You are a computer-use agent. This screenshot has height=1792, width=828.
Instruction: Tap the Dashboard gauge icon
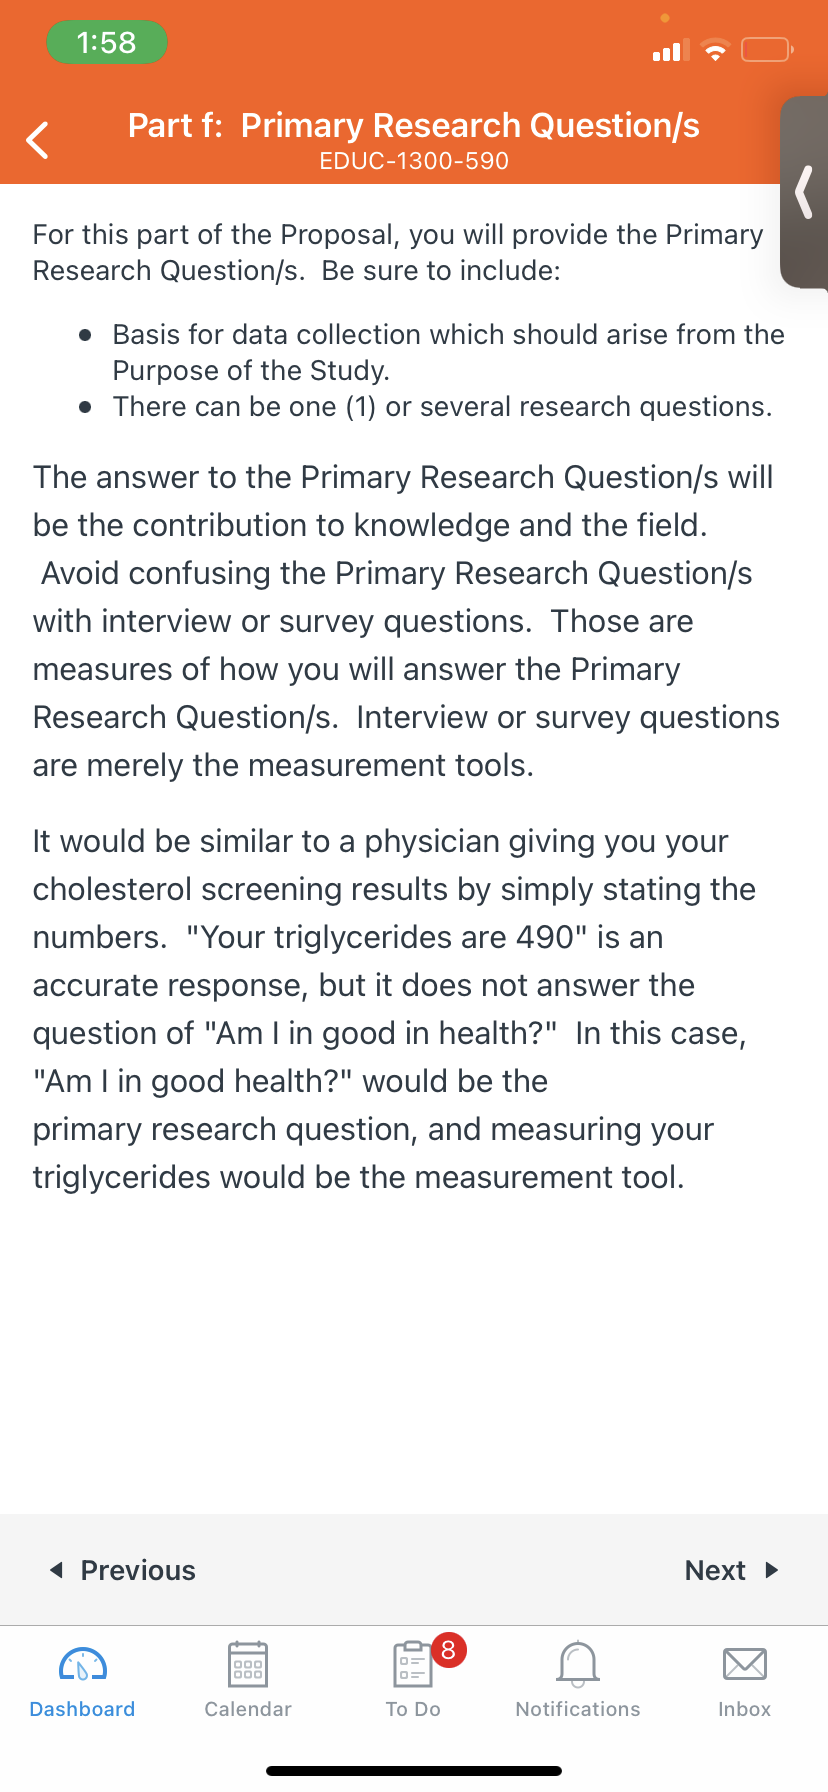point(83,1665)
